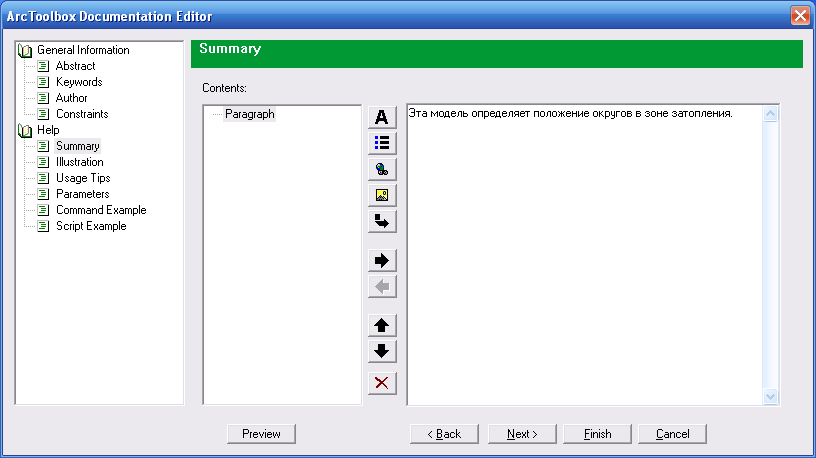Viewport: 816px width, 458px height.
Task: Open the Script Example section
Action: pos(91,226)
